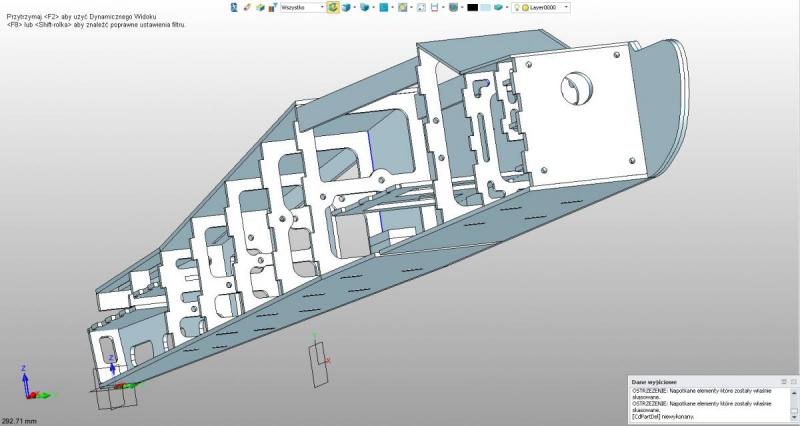Image resolution: width=800 pixels, height=426 pixels.
Task: Click the blue 3D cube view icon
Action: click(347, 7)
